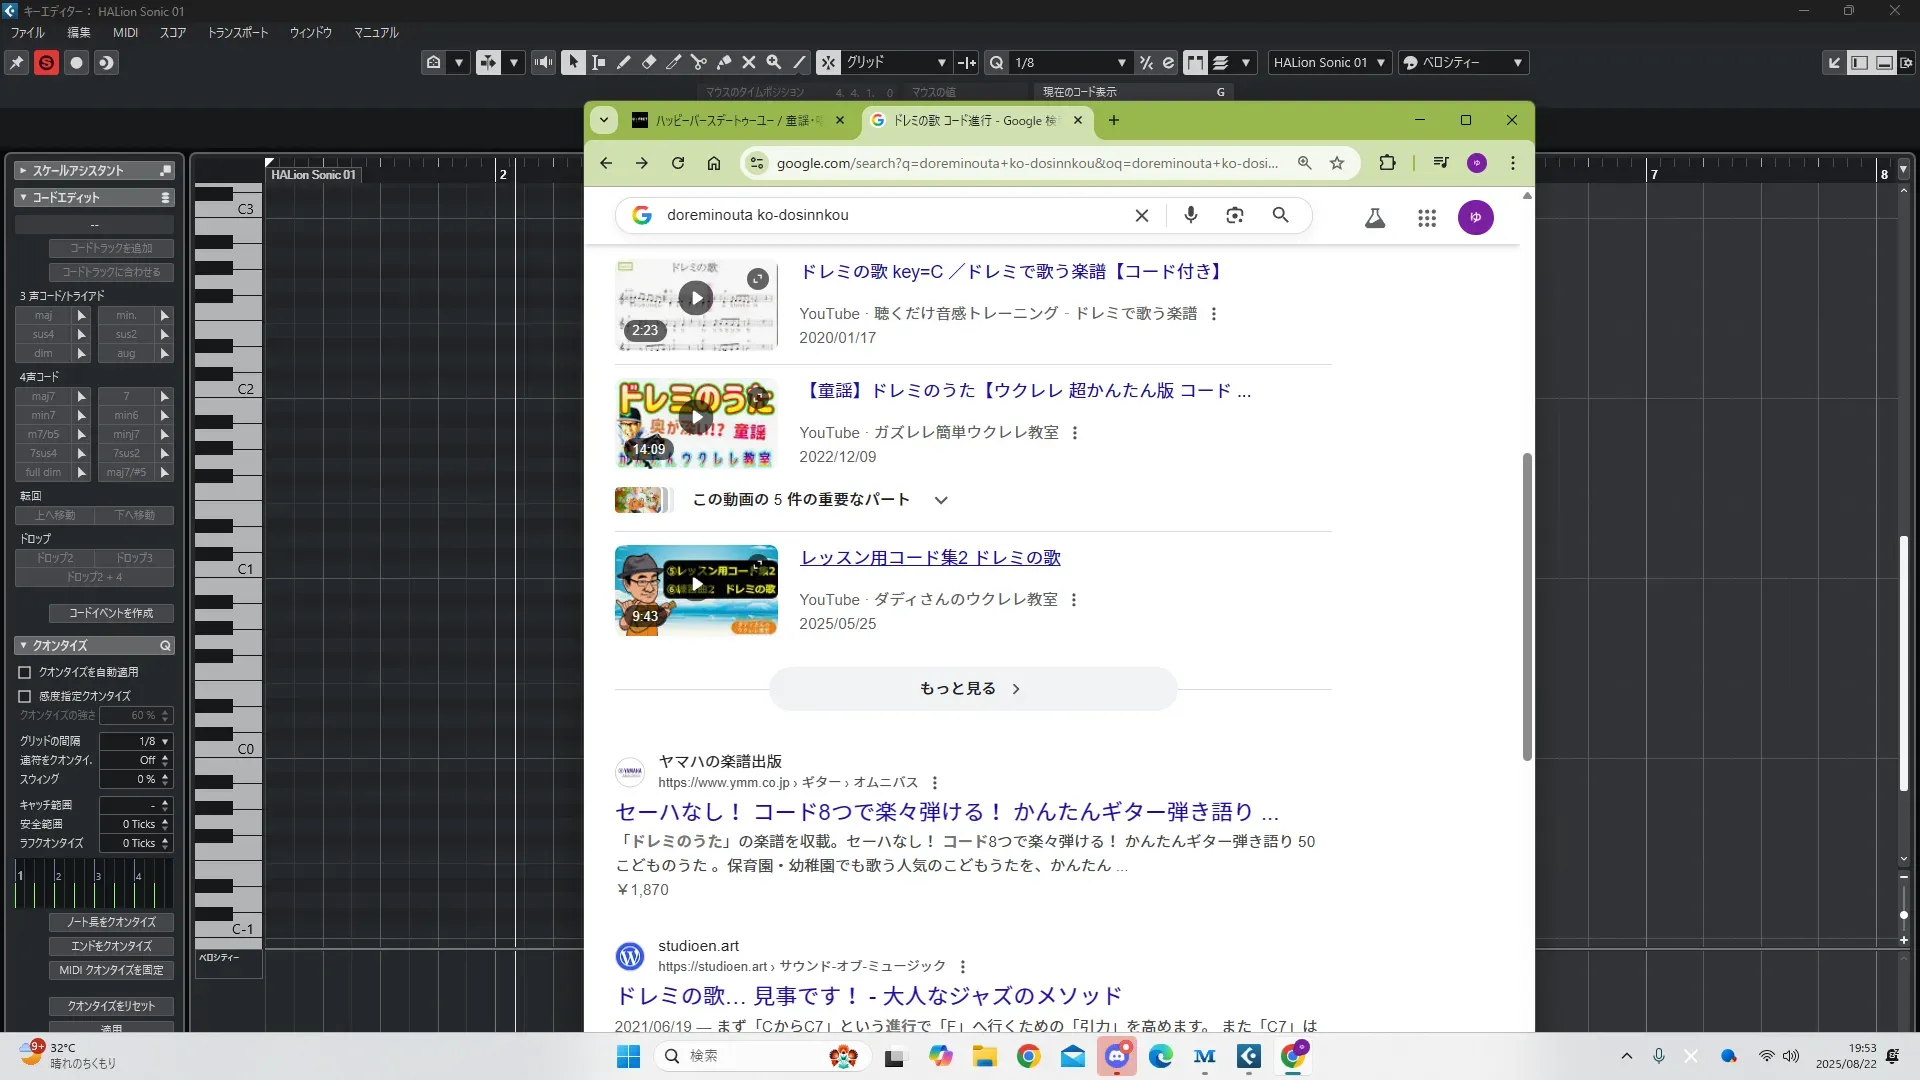
Task: Select the Draw pencil tool
Action: point(624,62)
